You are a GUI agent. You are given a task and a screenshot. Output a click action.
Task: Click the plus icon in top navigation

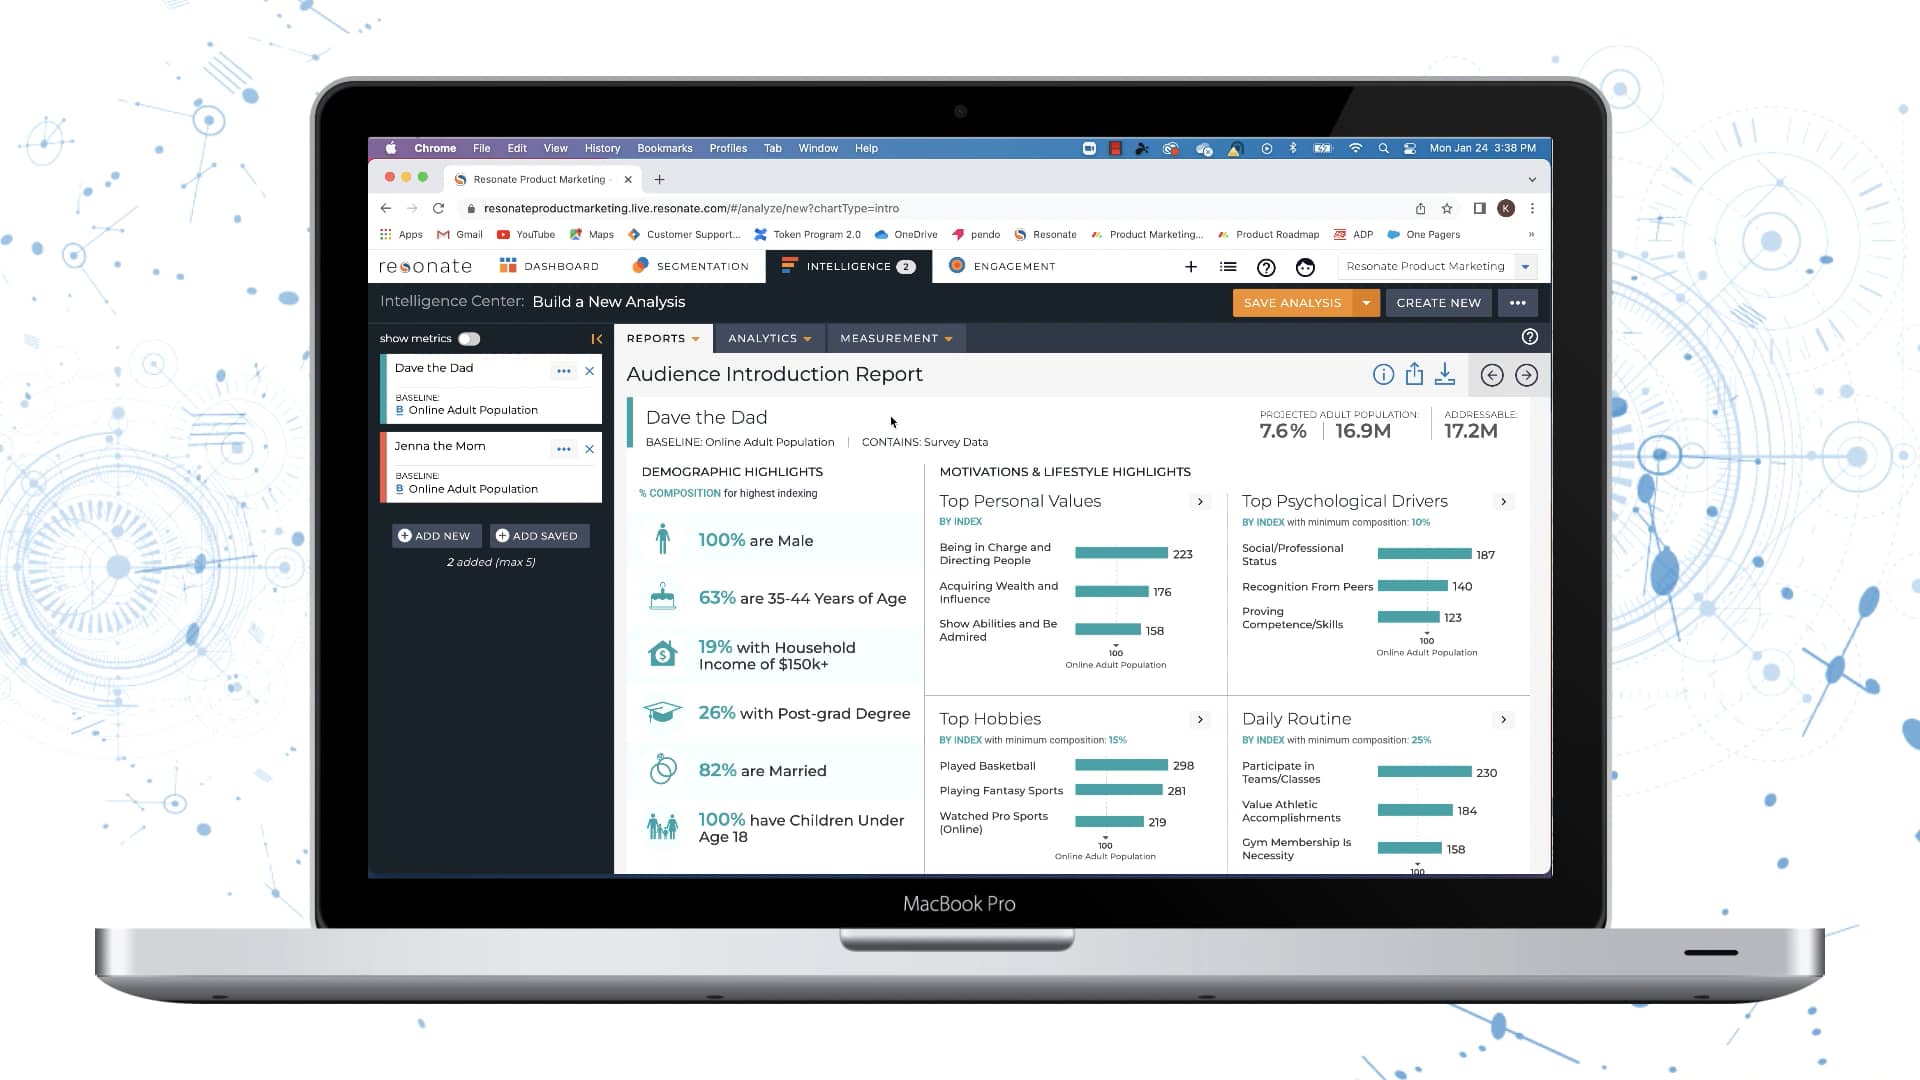[x=1191, y=267]
